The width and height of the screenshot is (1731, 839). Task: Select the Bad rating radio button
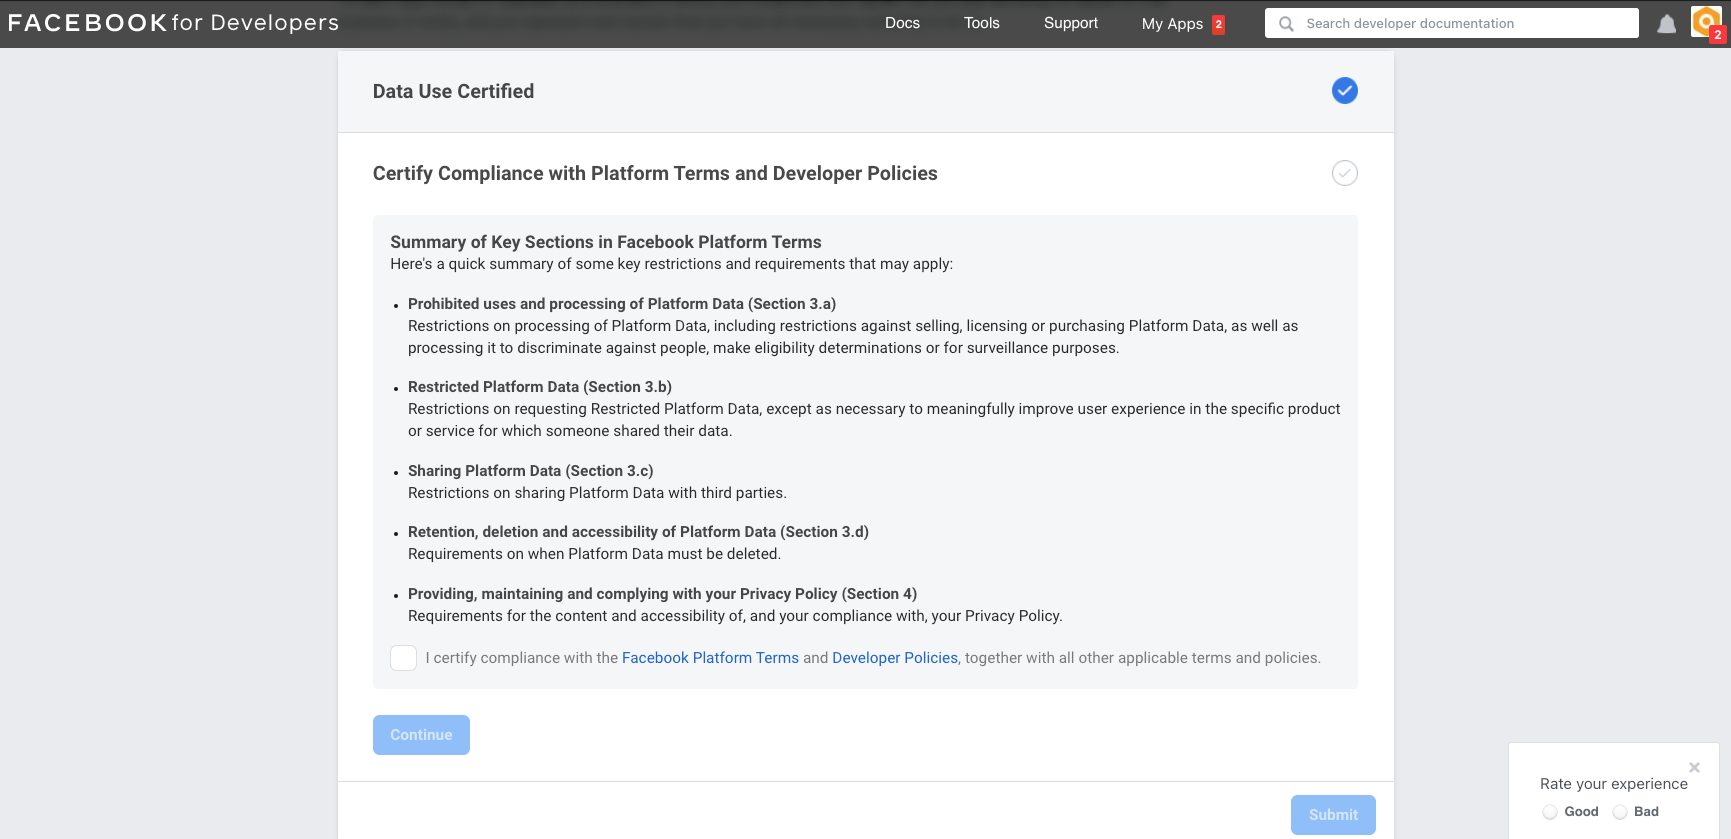pos(1620,812)
